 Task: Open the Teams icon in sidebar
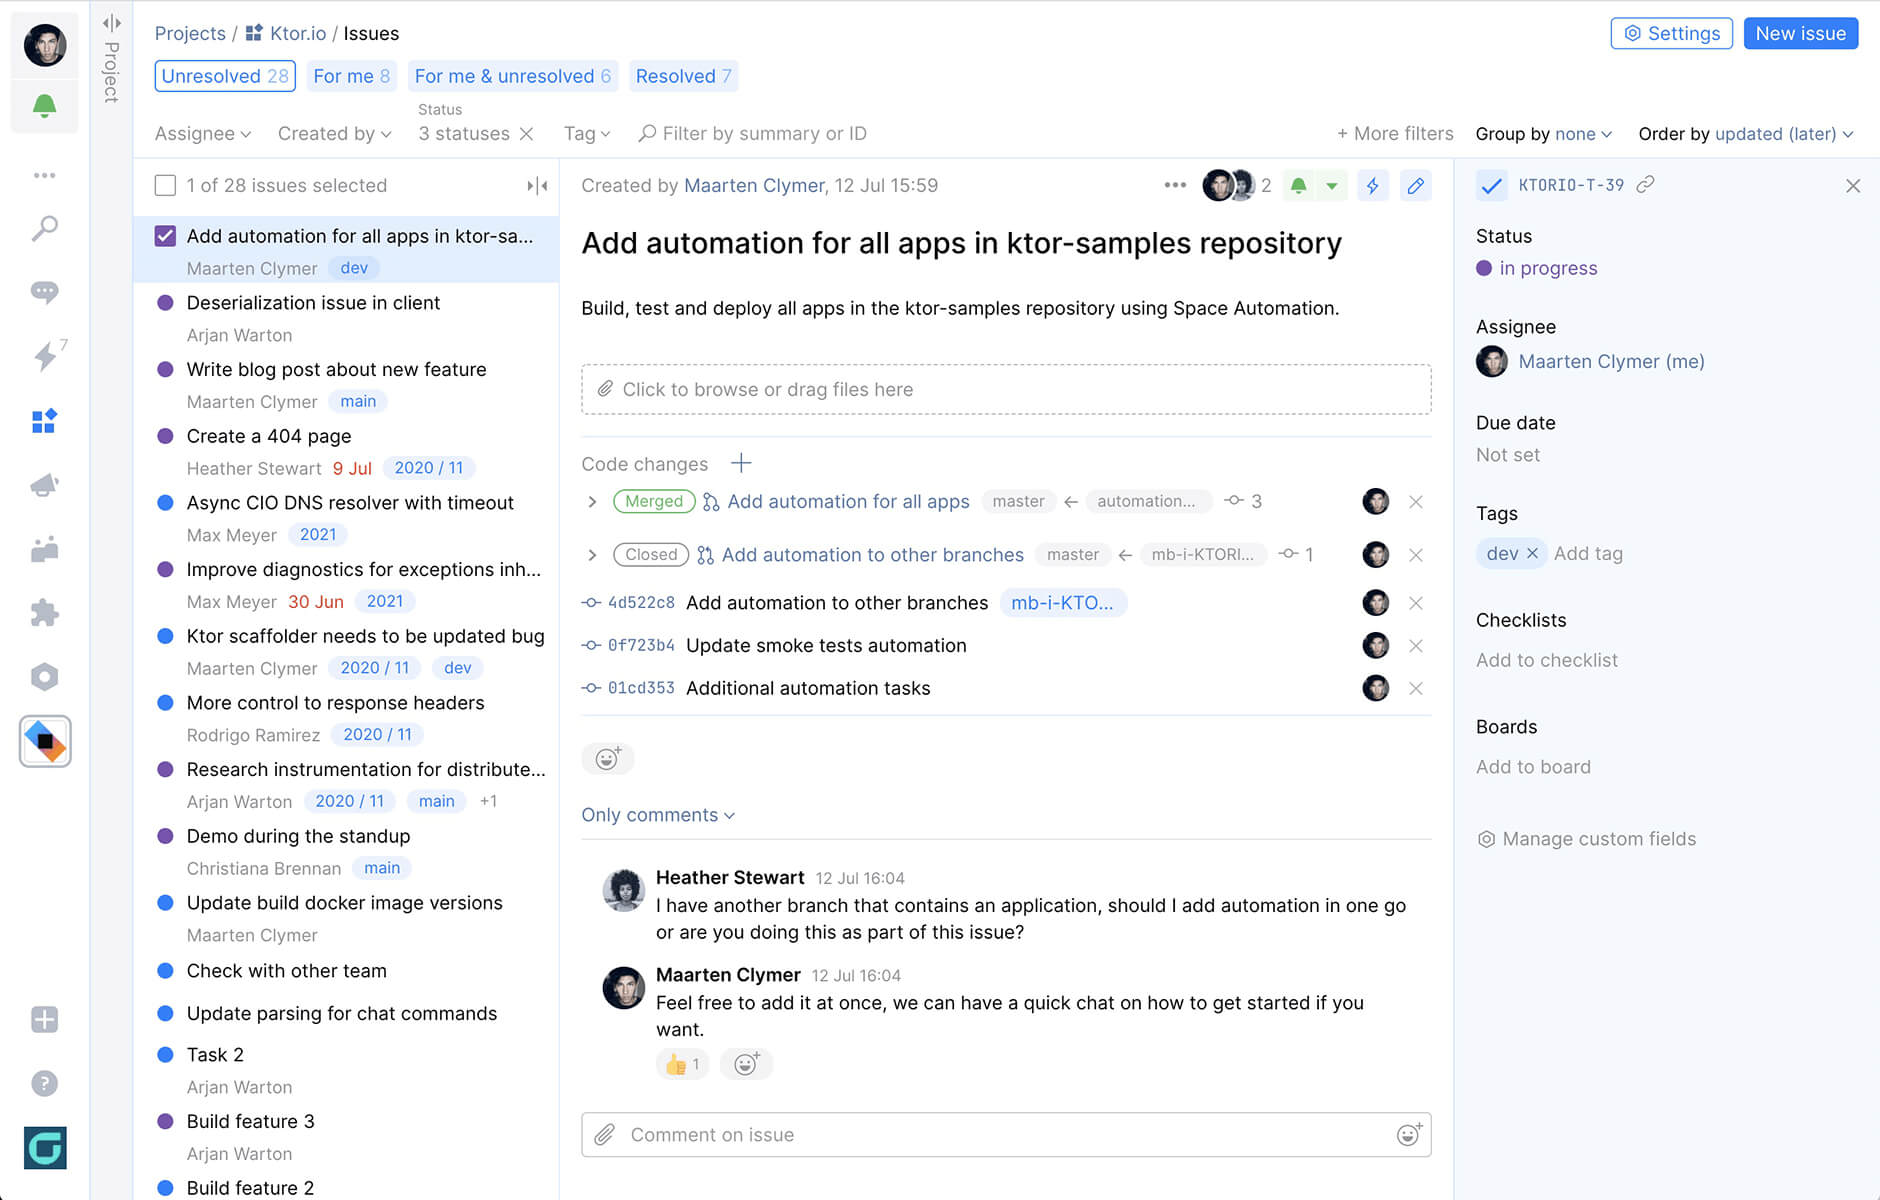[44, 549]
